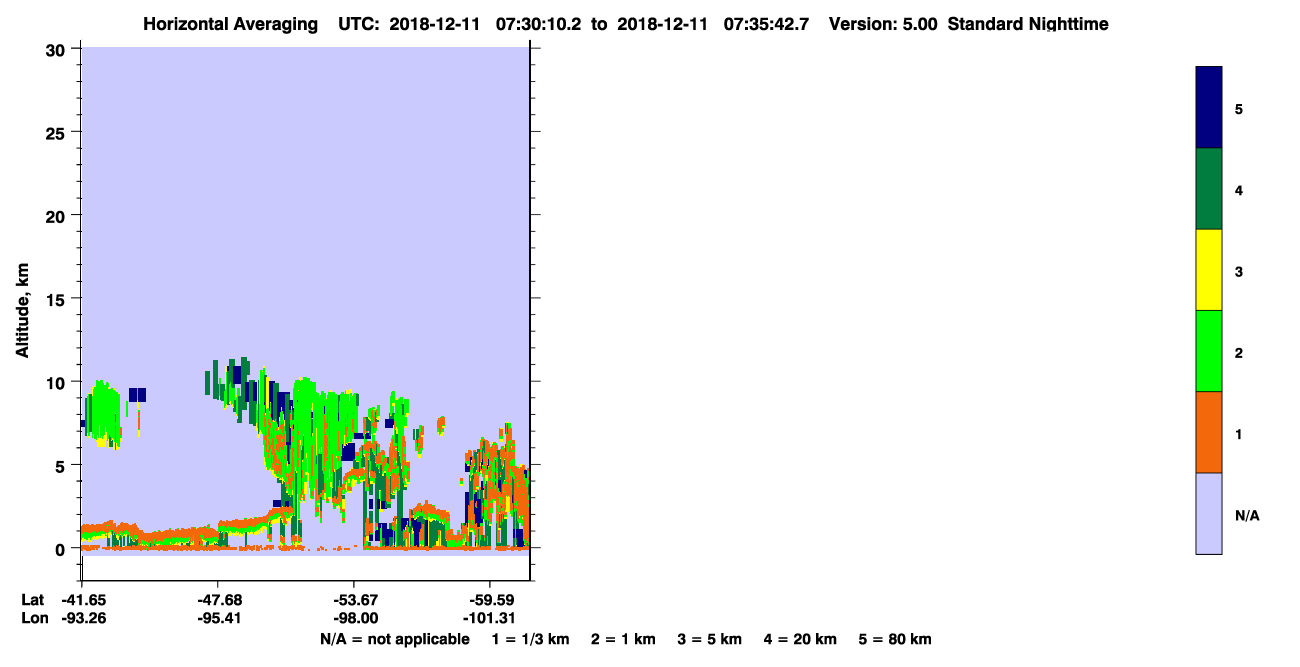This screenshot has width=1300, height=667.
Task: Click the end time '07:35:42.7'
Action: pos(767,24)
